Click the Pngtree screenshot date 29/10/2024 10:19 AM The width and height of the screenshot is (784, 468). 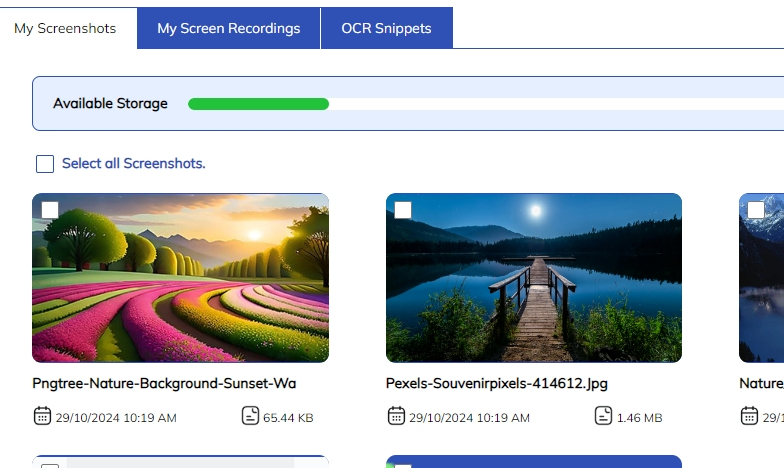[116, 418]
